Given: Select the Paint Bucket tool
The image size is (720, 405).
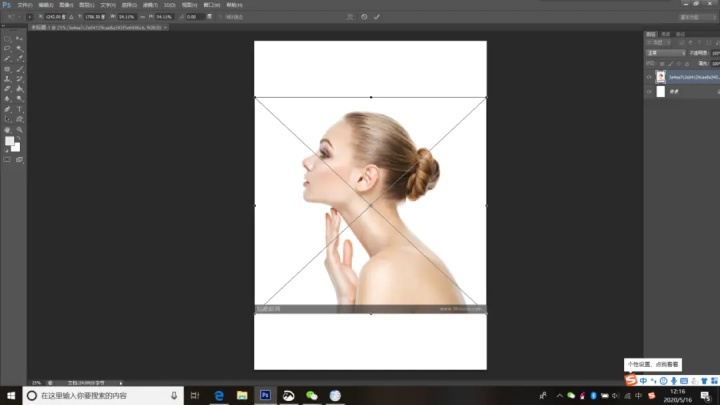Looking at the screenshot, I should (19, 89).
